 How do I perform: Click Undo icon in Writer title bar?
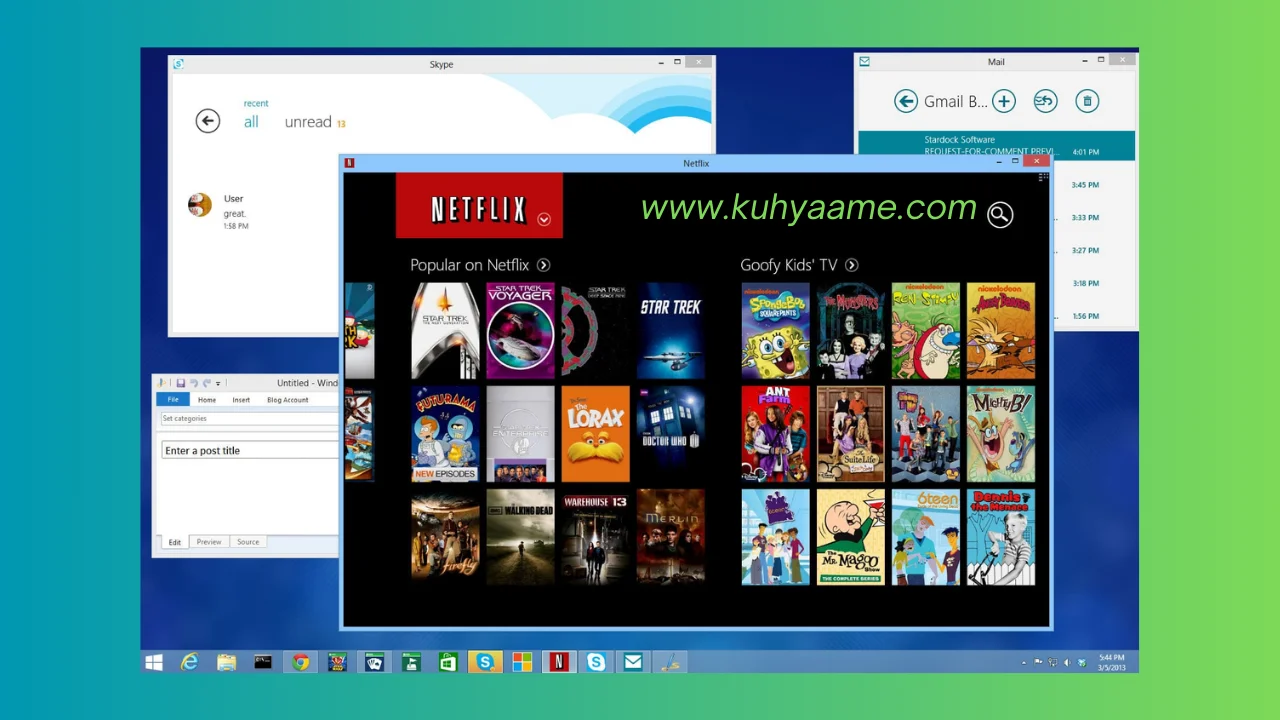pyautogui.click(x=194, y=383)
